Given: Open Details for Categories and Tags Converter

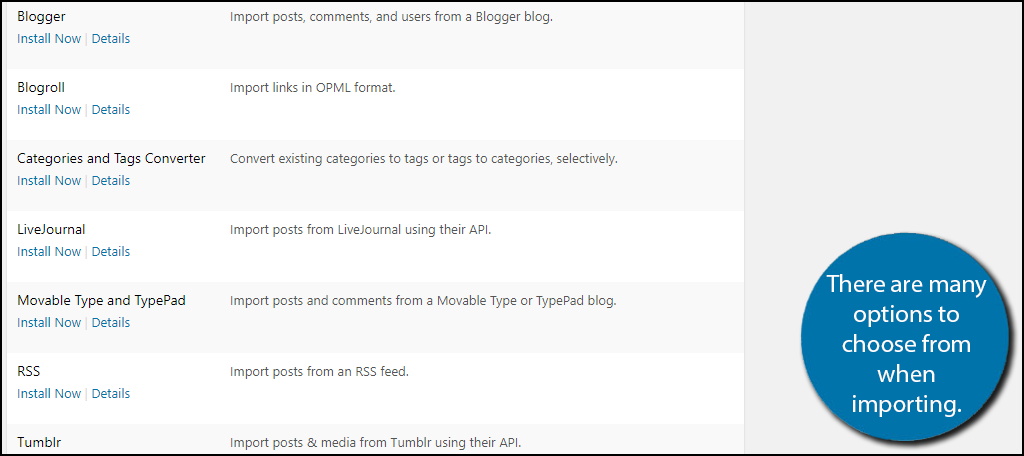Looking at the screenshot, I should 110,181.
